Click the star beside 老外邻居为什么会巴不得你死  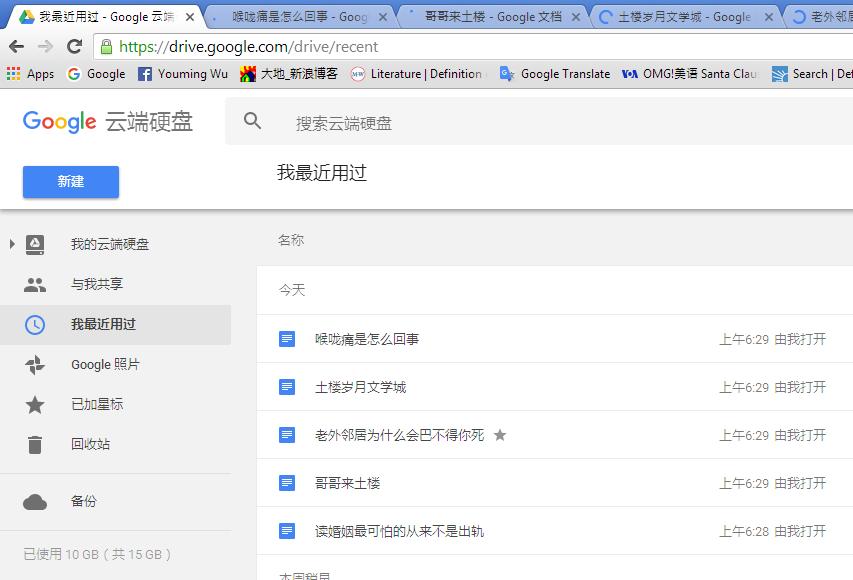[x=500, y=435]
